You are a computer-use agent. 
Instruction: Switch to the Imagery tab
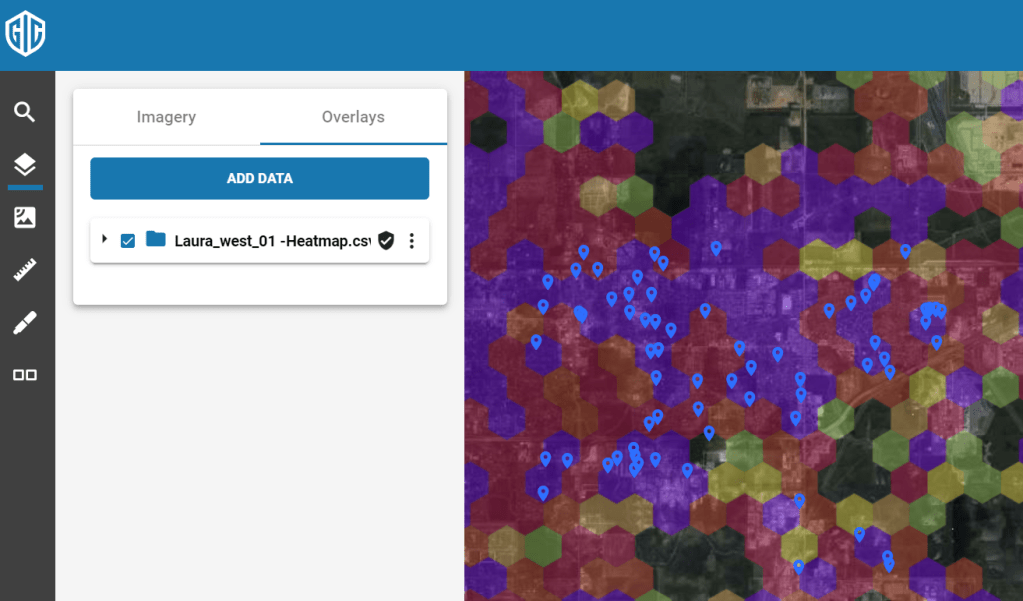[x=166, y=117]
